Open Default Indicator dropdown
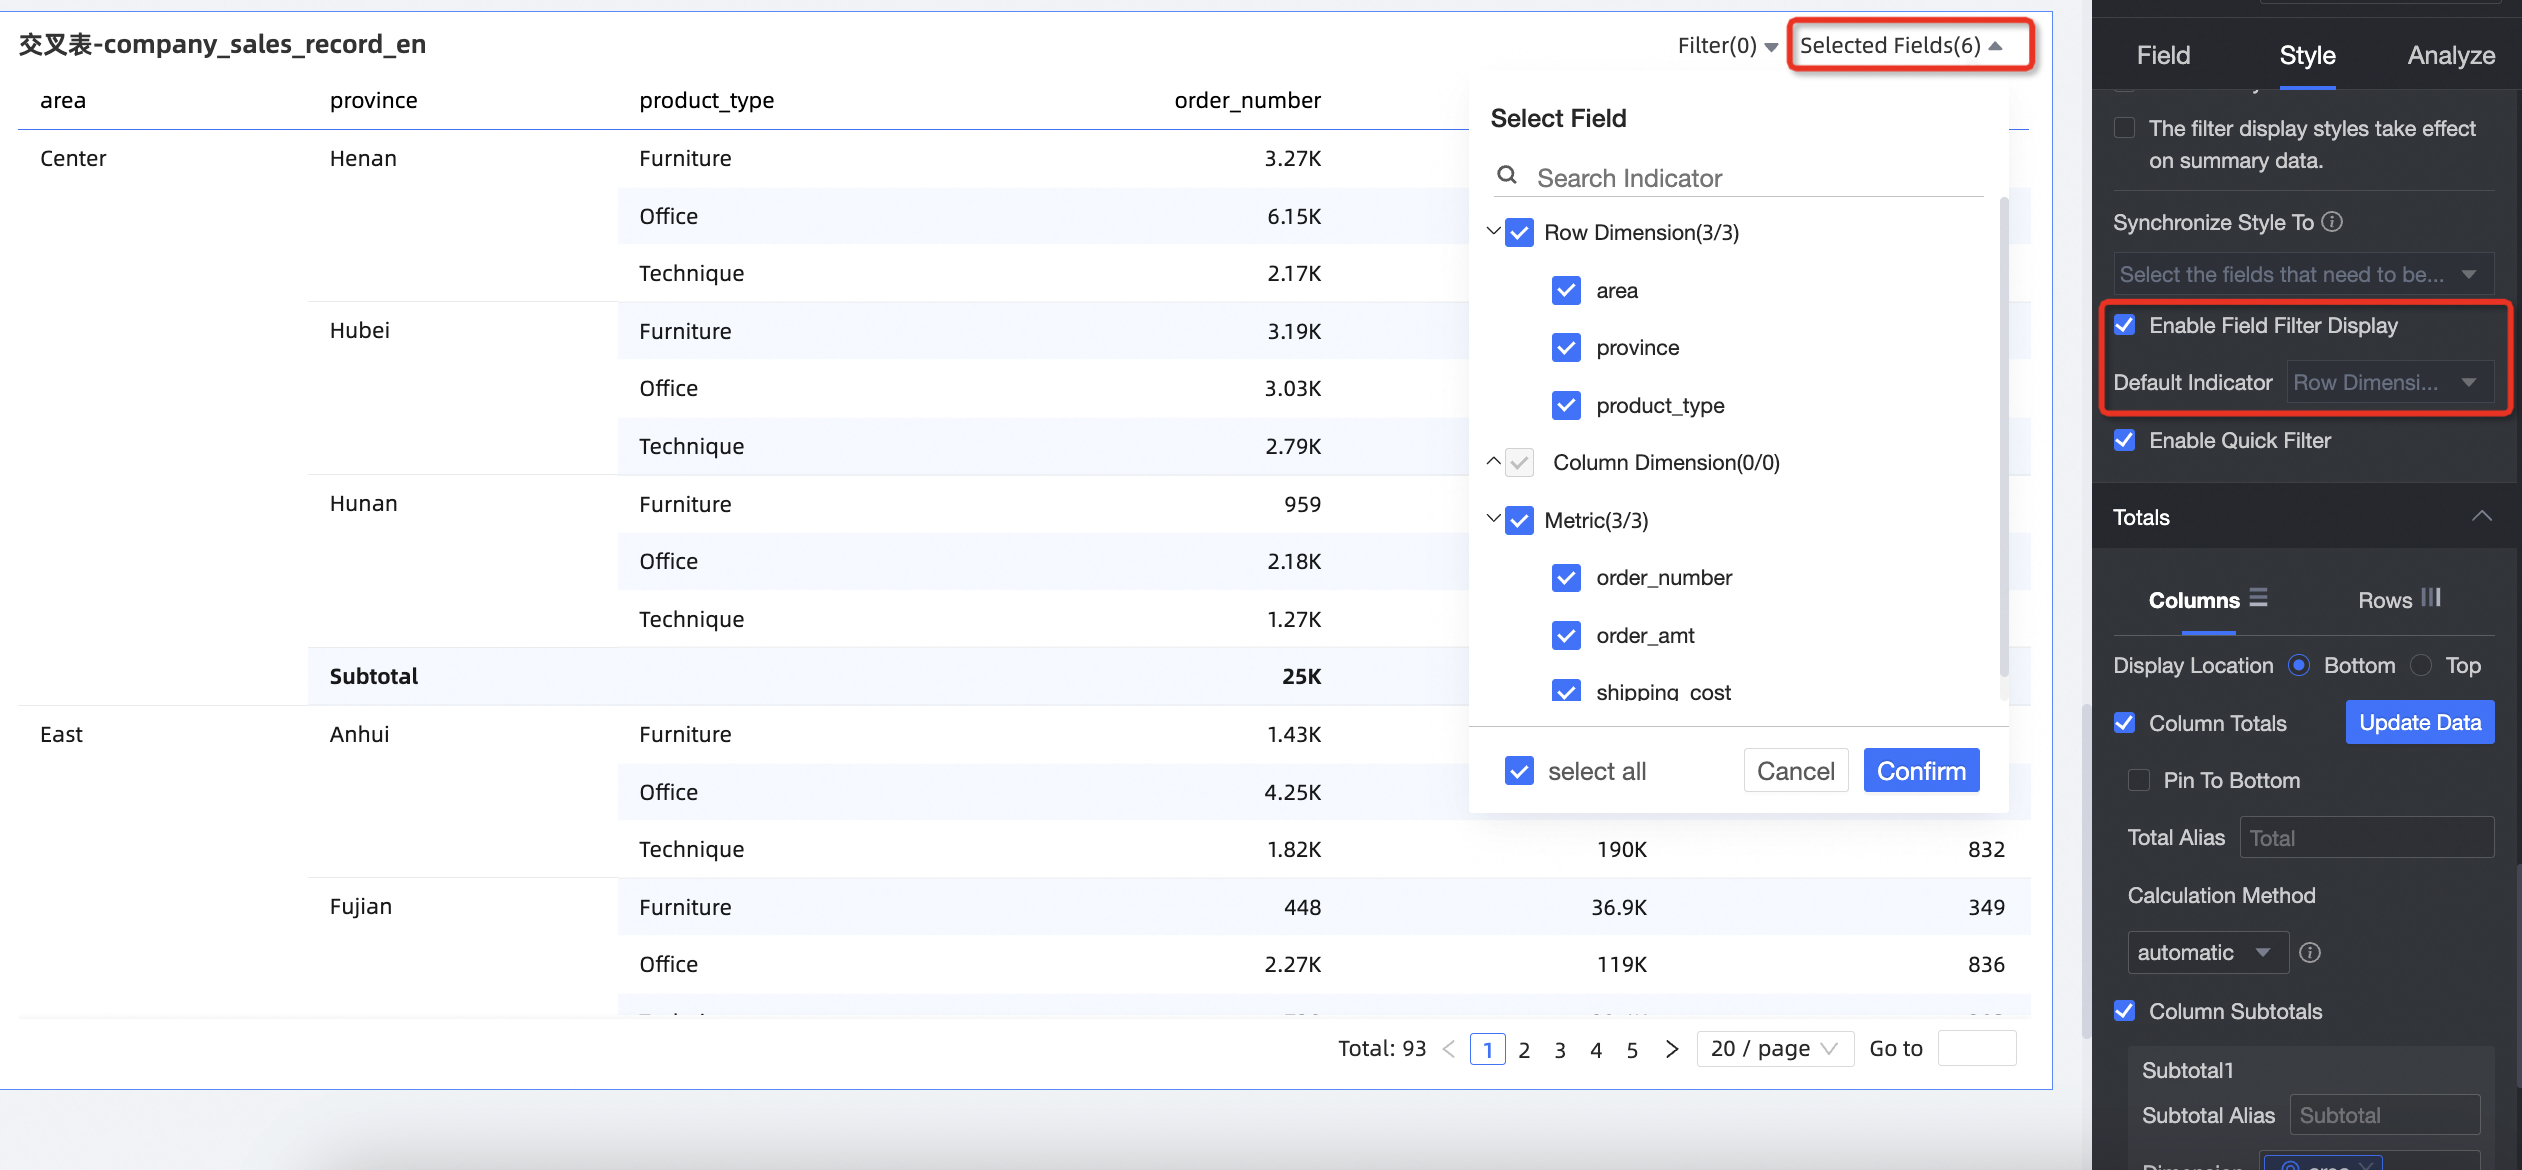The height and width of the screenshot is (1170, 2522). 2387,383
